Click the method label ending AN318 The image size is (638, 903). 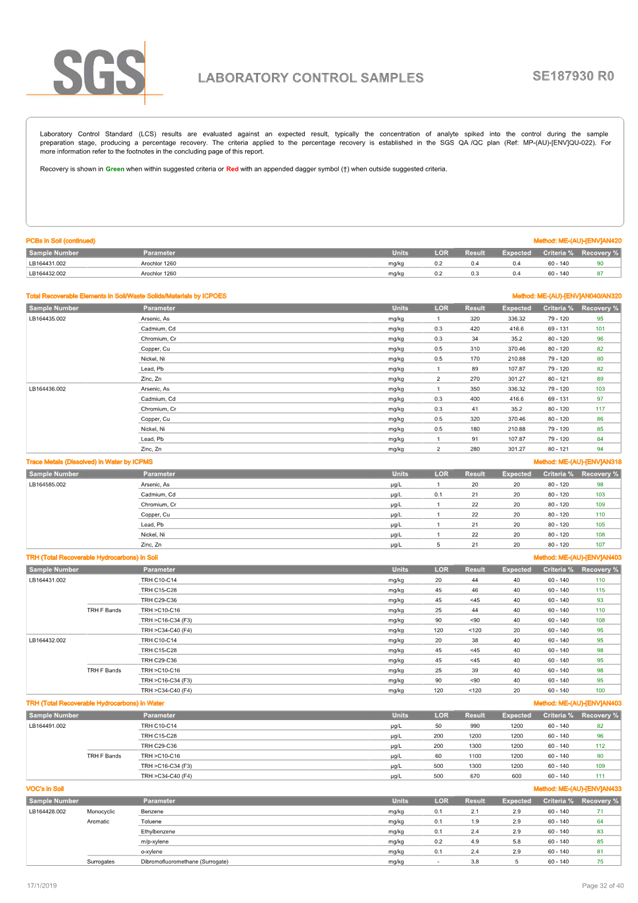(x=577, y=462)
